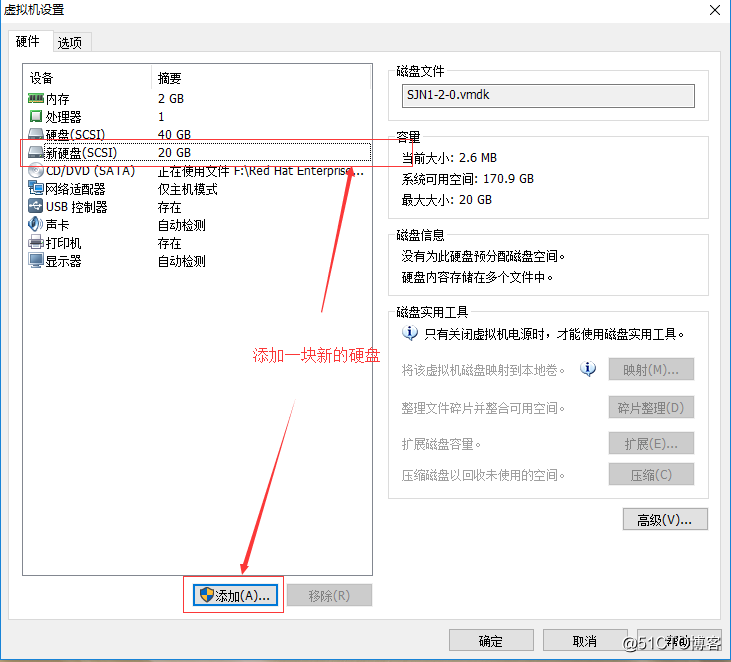Click the 当前大小: 2.6 MB text
The width and height of the screenshot is (731, 662).
(x=449, y=158)
